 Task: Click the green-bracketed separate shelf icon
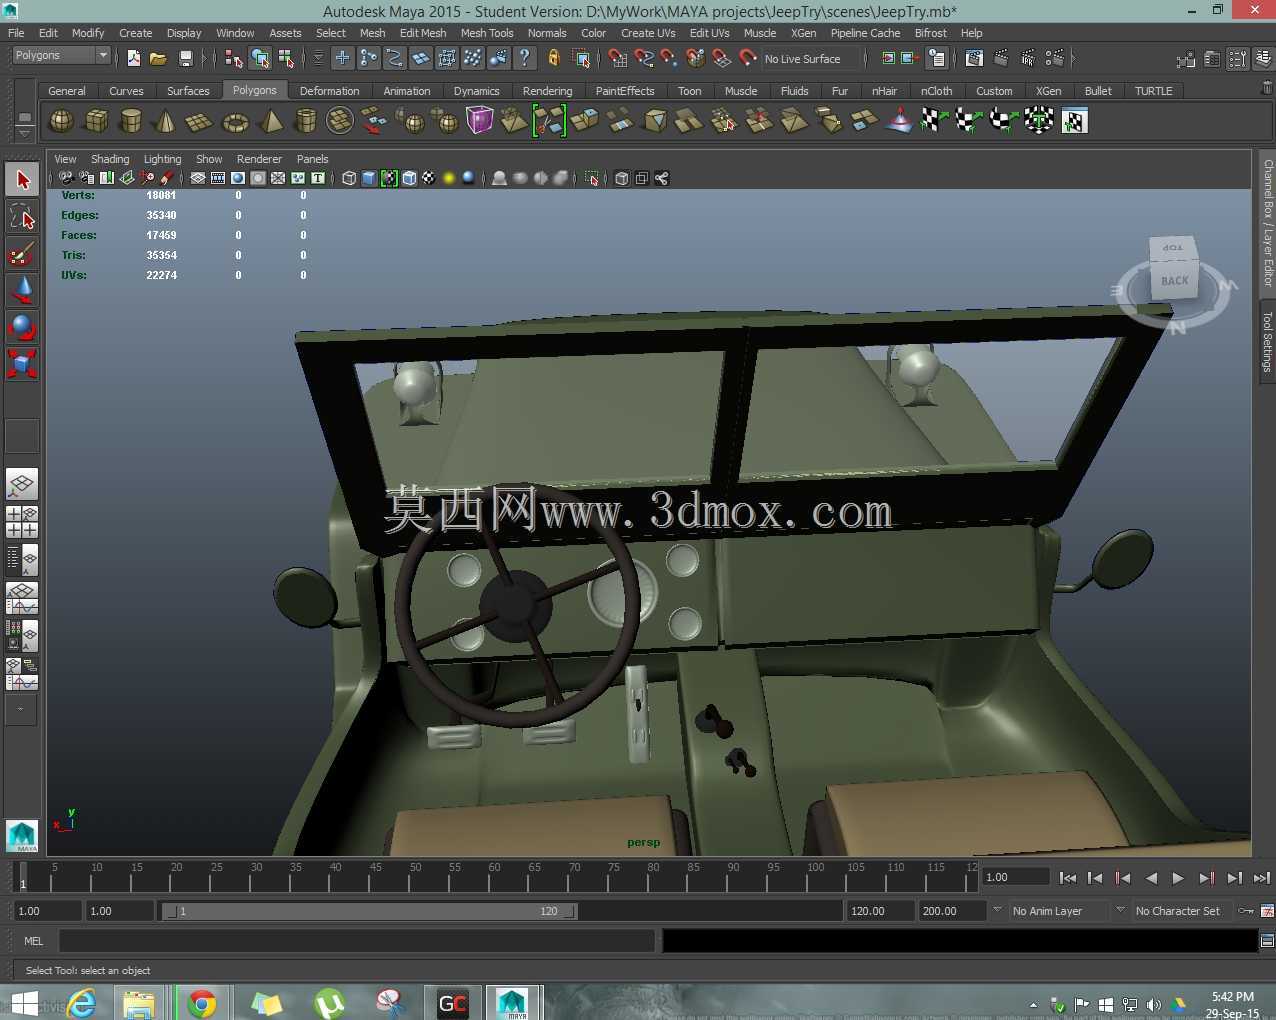tap(549, 121)
